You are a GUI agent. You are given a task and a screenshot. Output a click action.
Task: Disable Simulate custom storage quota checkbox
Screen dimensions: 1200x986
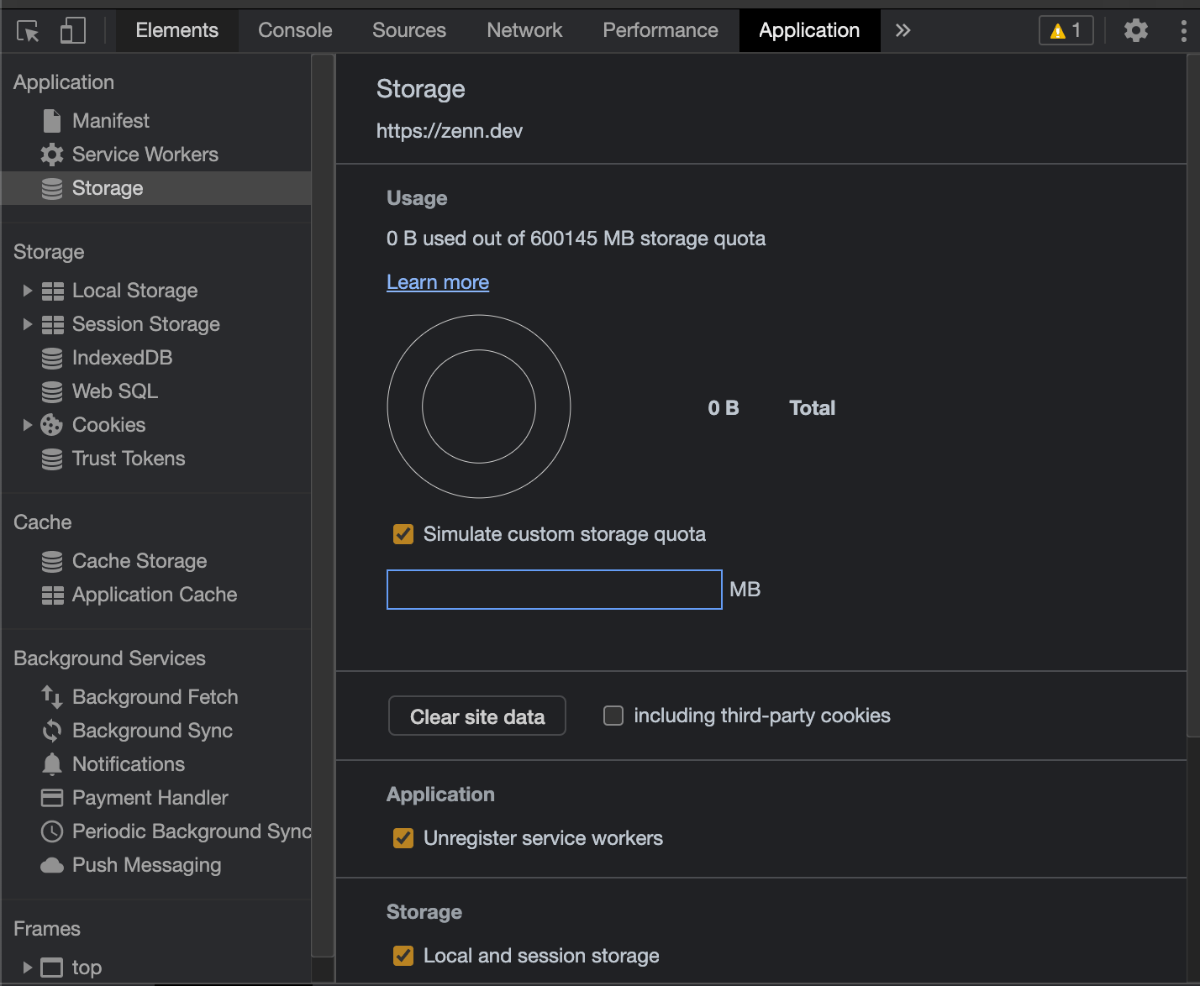pyautogui.click(x=403, y=534)
